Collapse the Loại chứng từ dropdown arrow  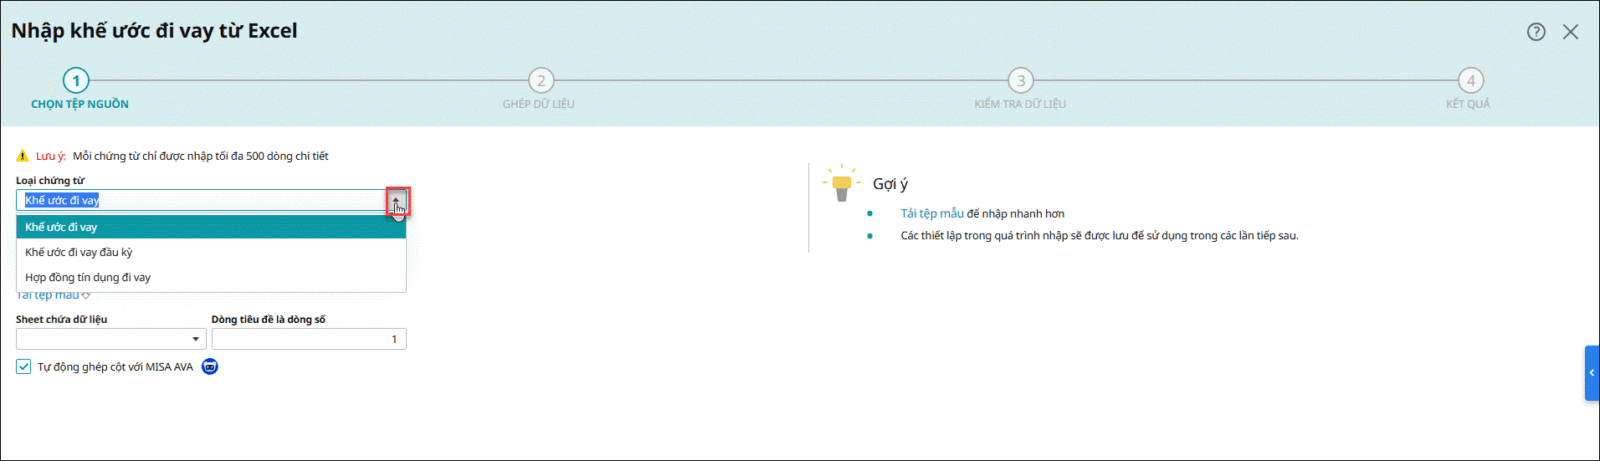click(397, 201)
